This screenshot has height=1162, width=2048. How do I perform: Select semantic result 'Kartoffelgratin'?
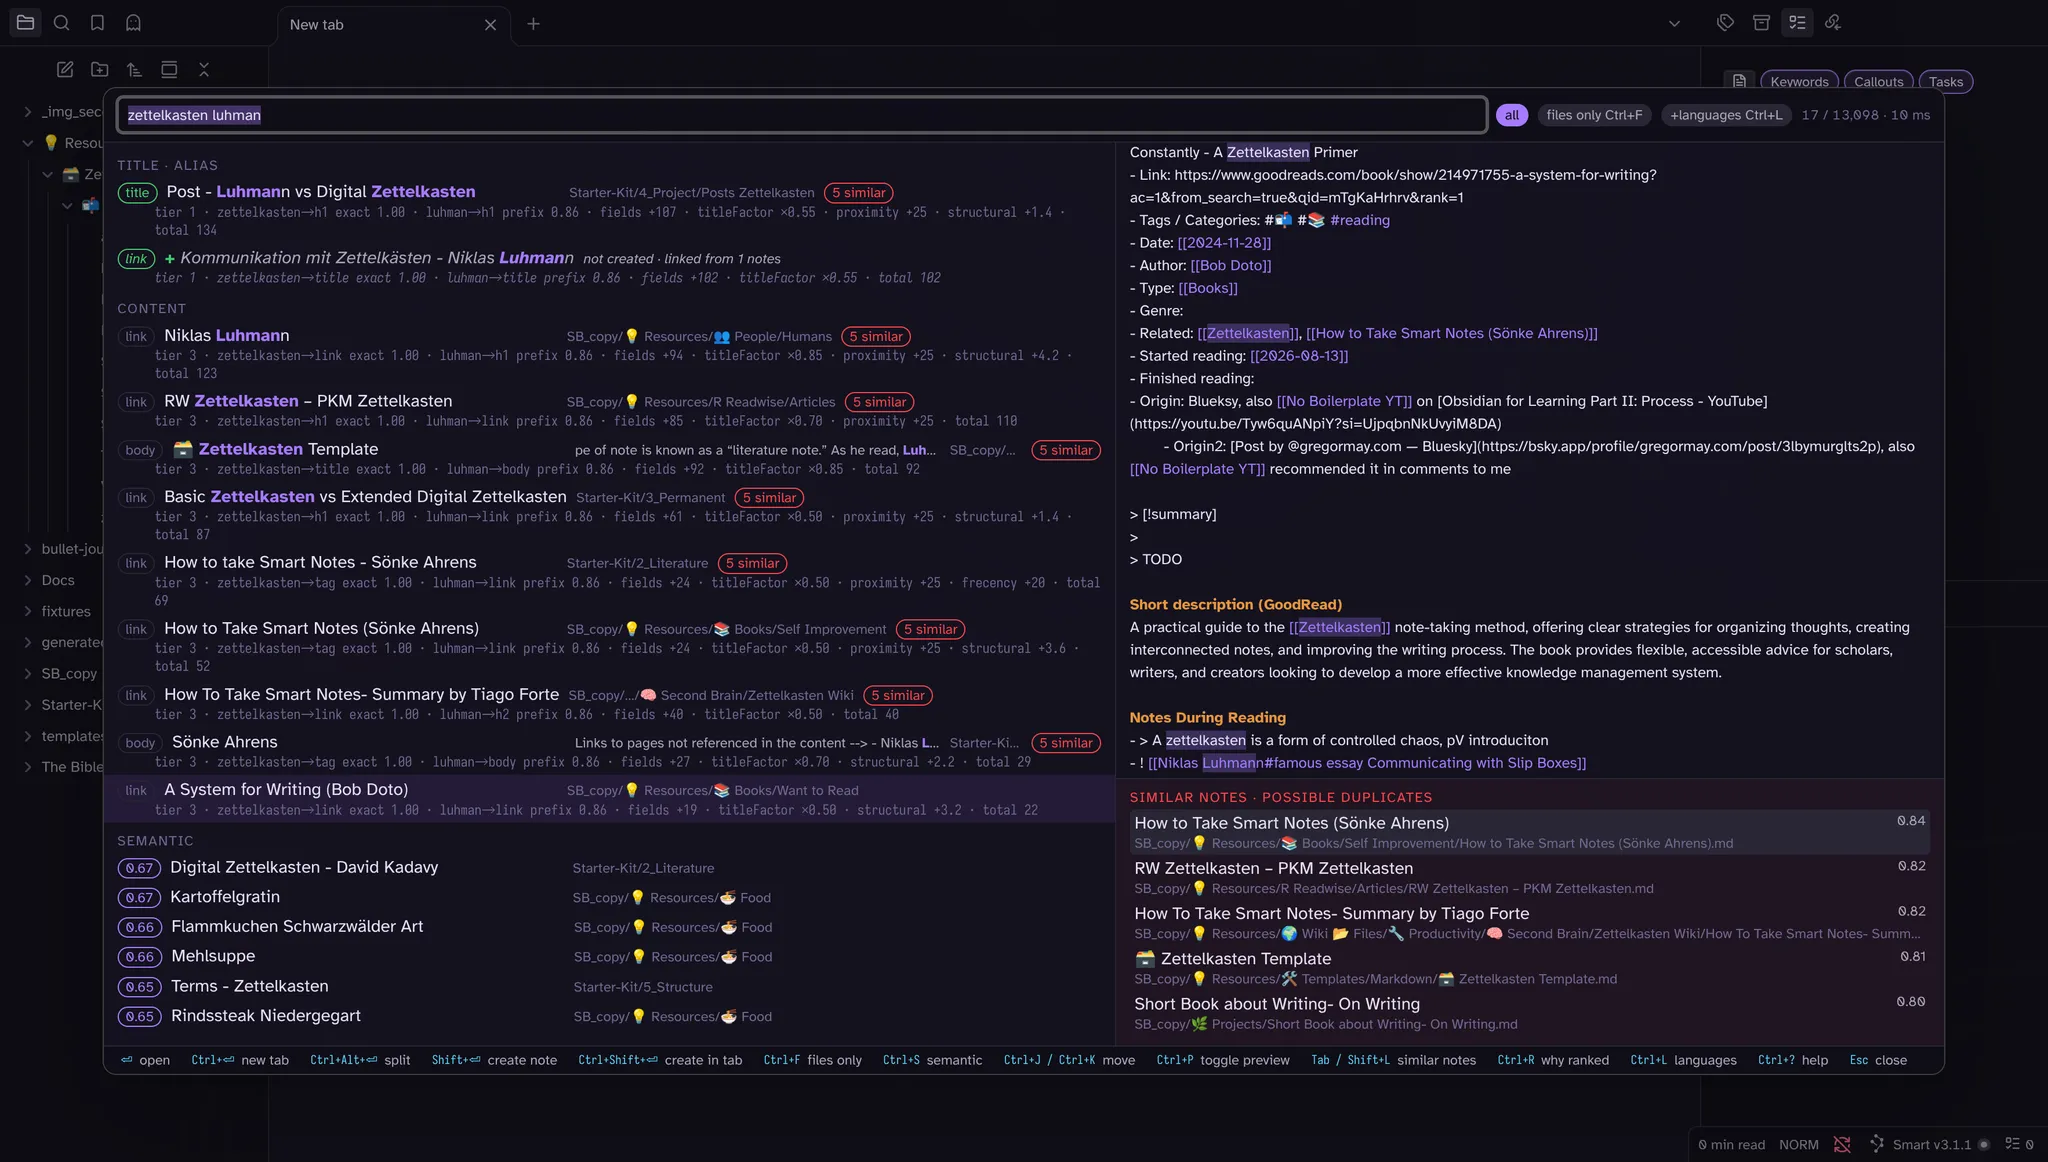click(x=609, y=897)
